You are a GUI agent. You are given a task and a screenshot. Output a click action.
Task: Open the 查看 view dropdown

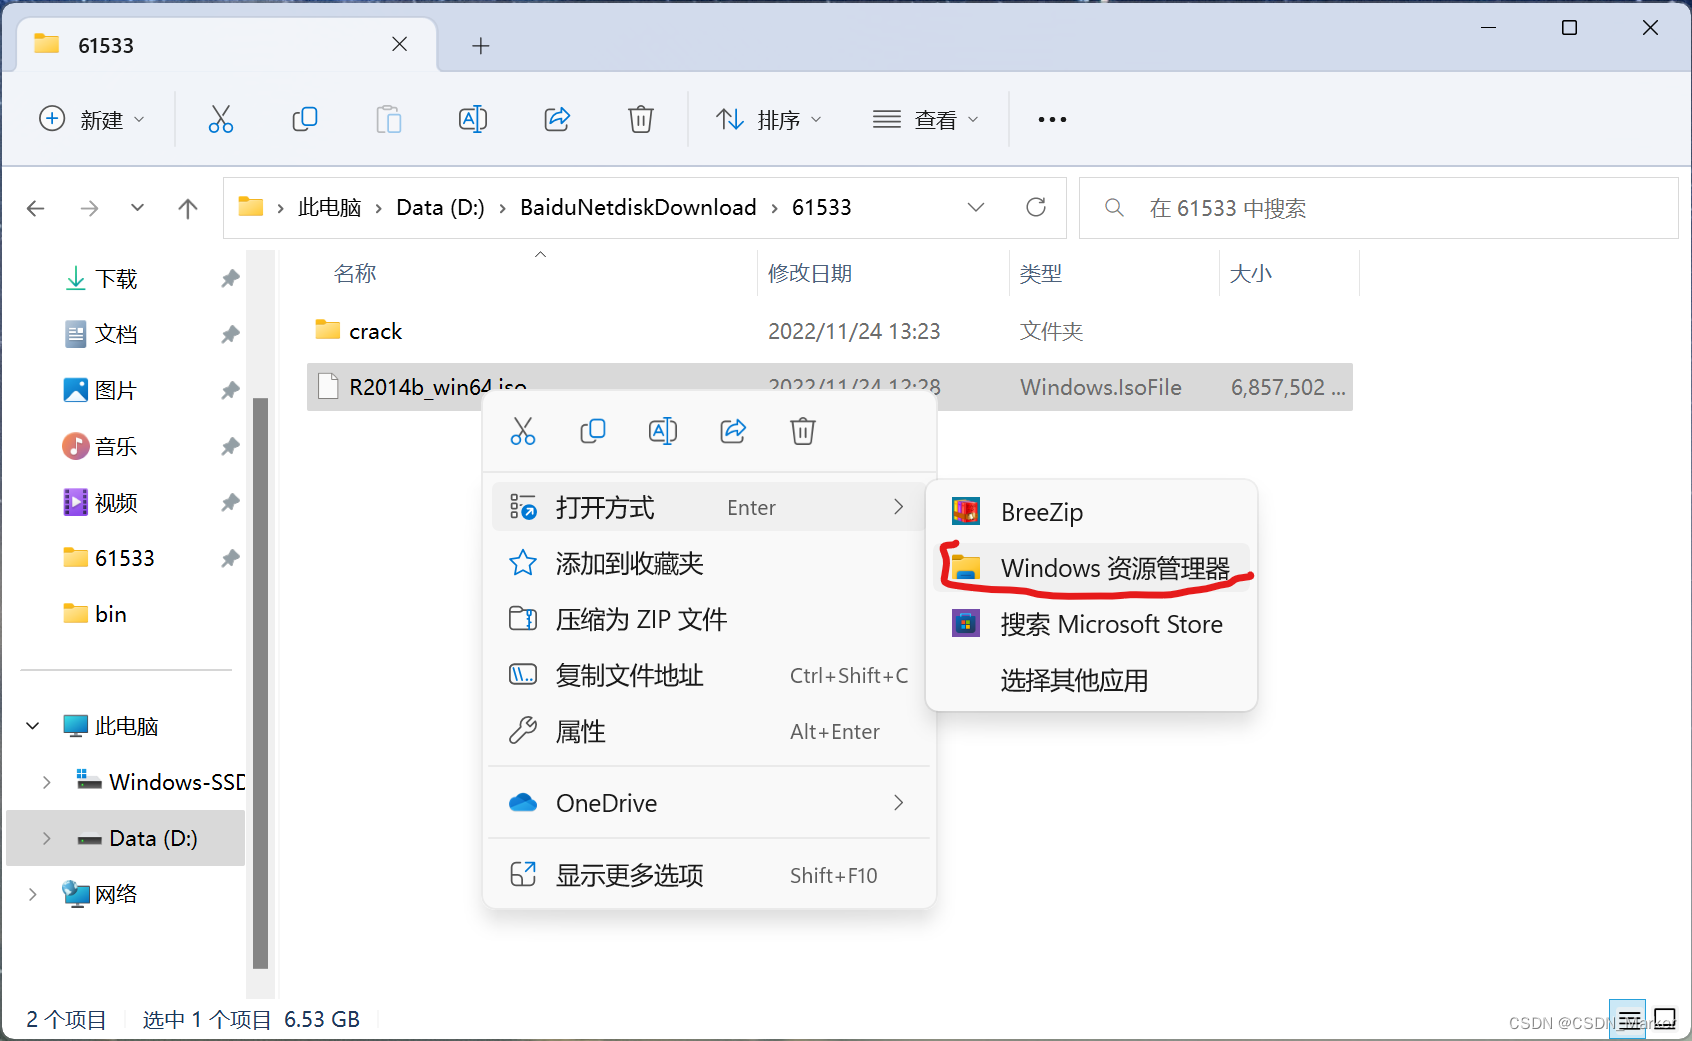point(926,119)
